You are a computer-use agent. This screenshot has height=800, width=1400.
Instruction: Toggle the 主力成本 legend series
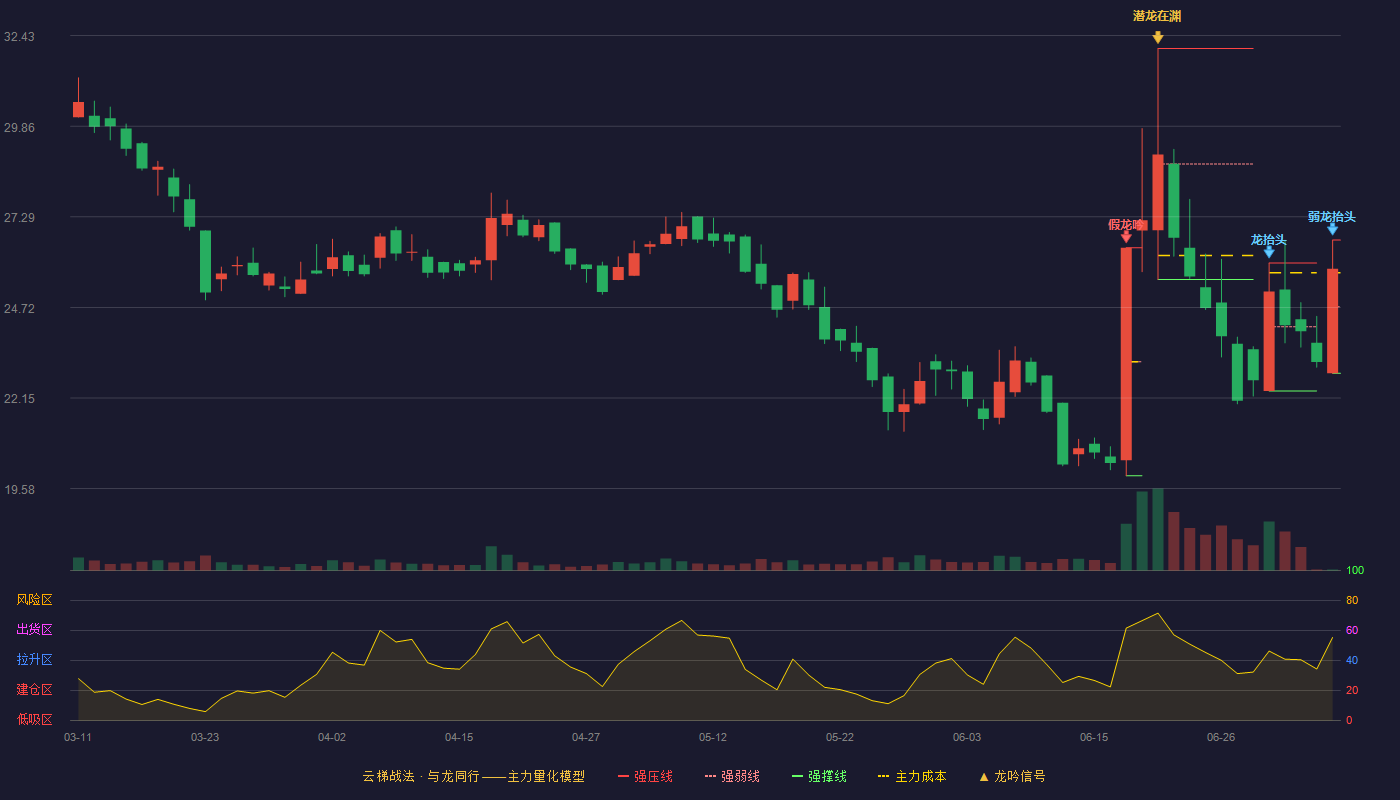912,776
